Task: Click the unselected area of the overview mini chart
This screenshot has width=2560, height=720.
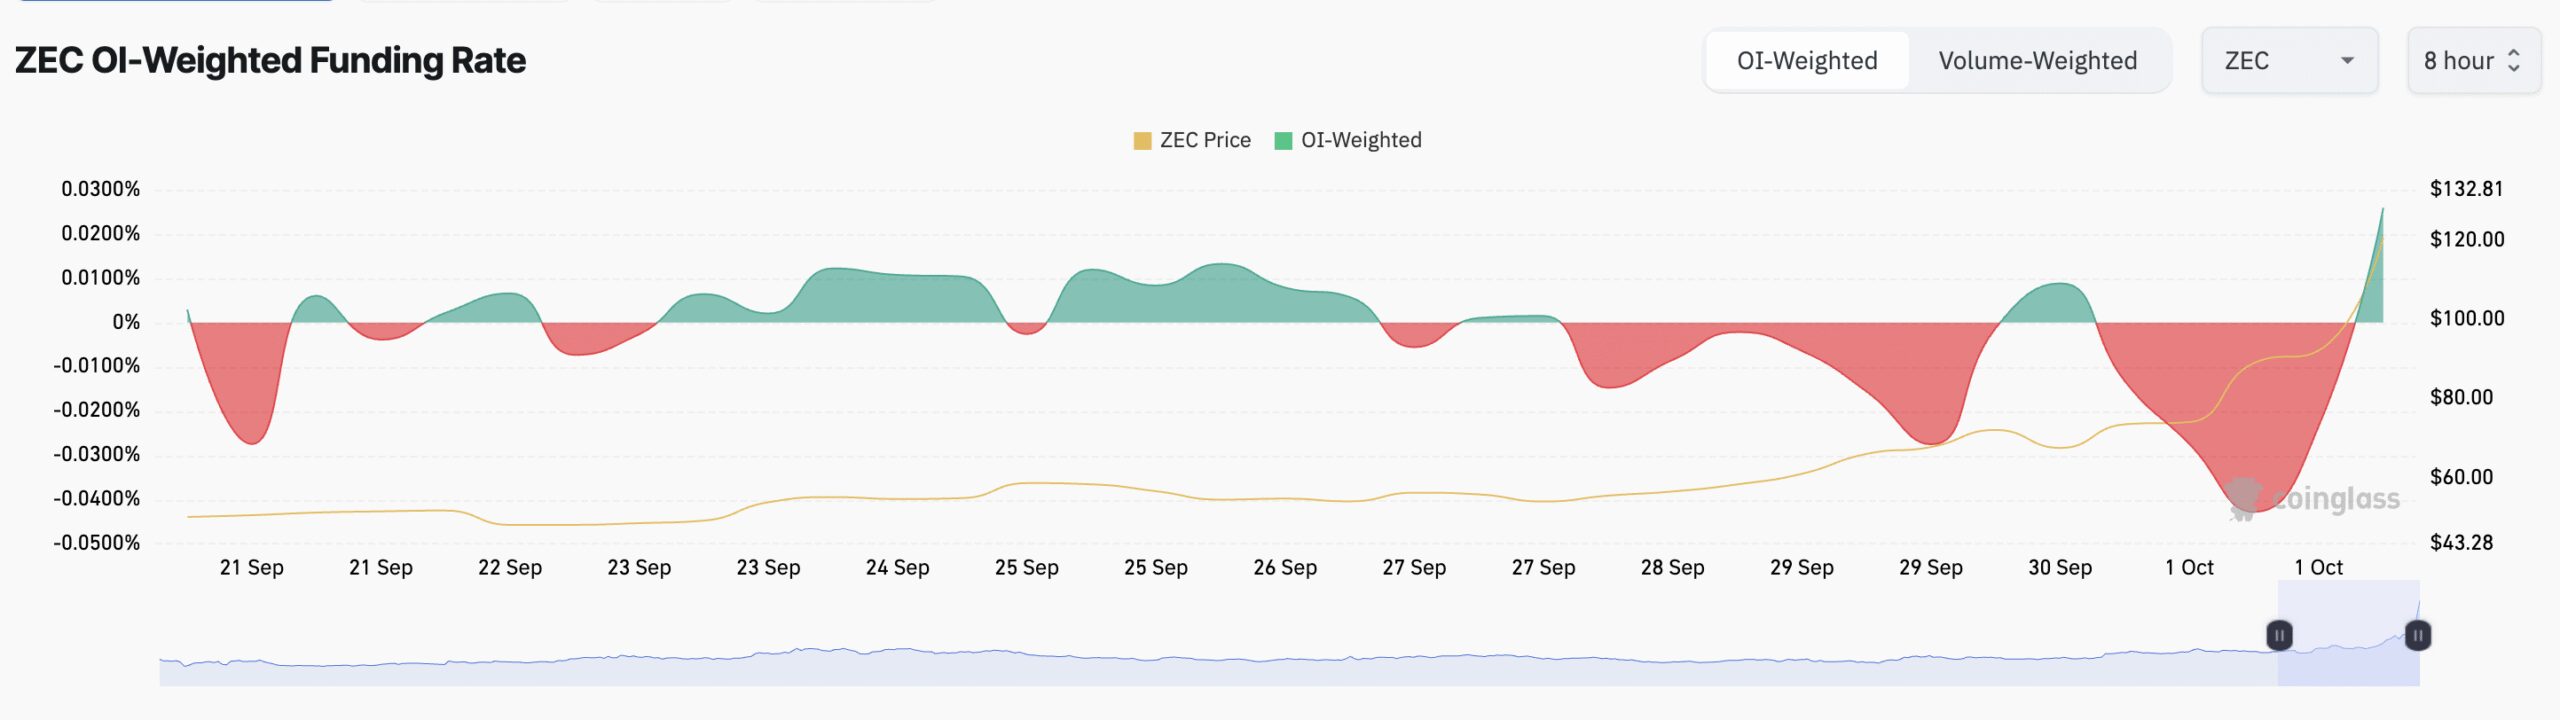Action: pos(1200,668)
